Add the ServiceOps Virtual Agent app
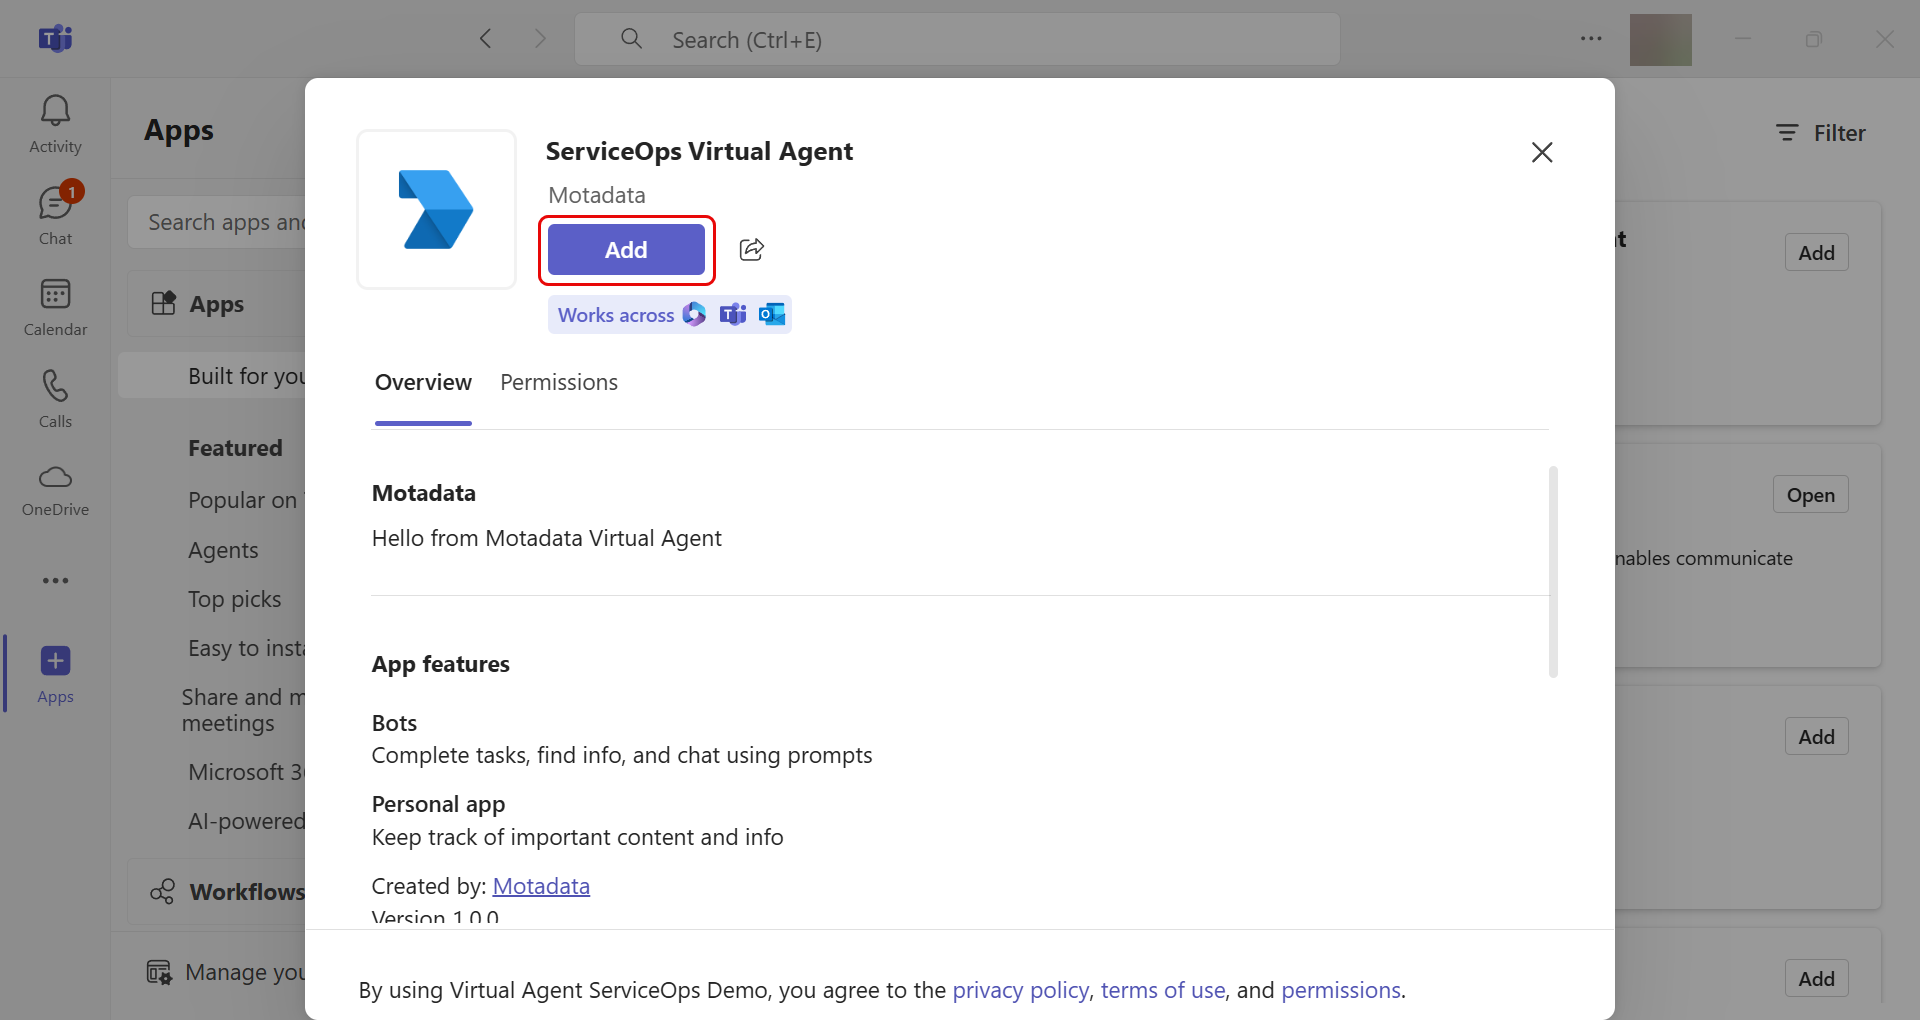The height and width of the screenshot is (1020, 1920). (626, 250)
